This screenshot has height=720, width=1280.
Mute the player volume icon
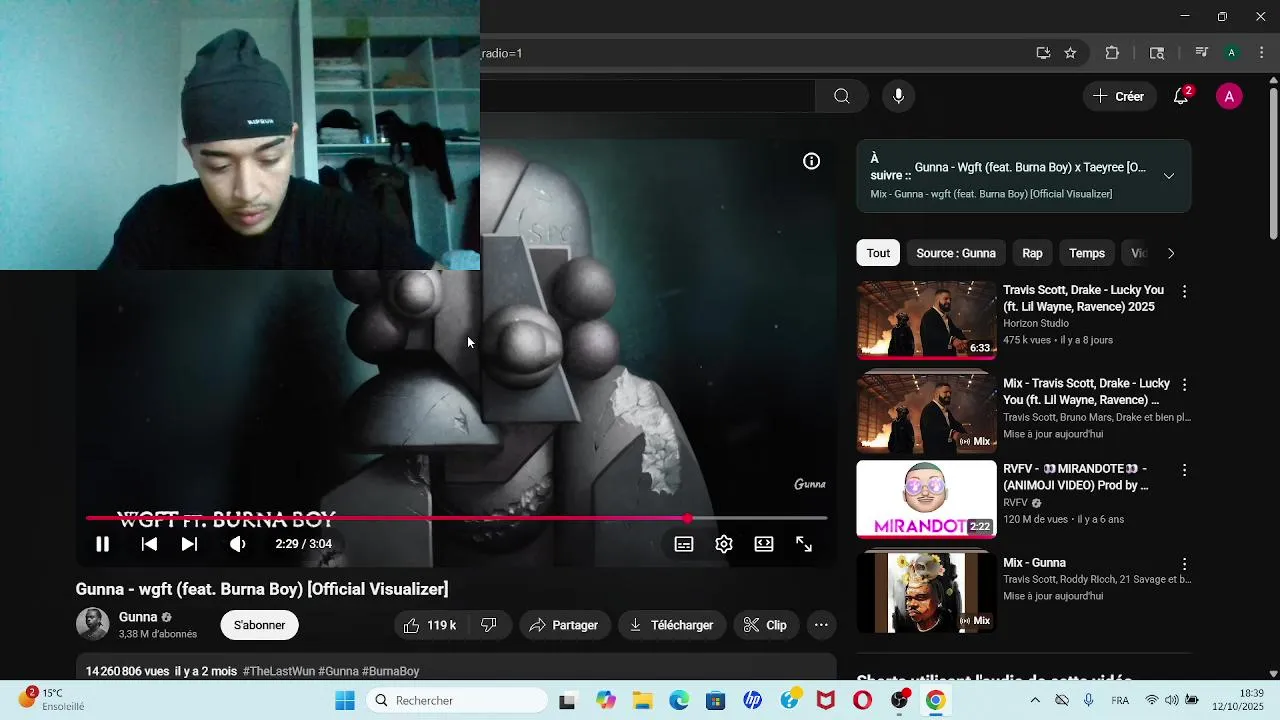click(x=237, y=544)
